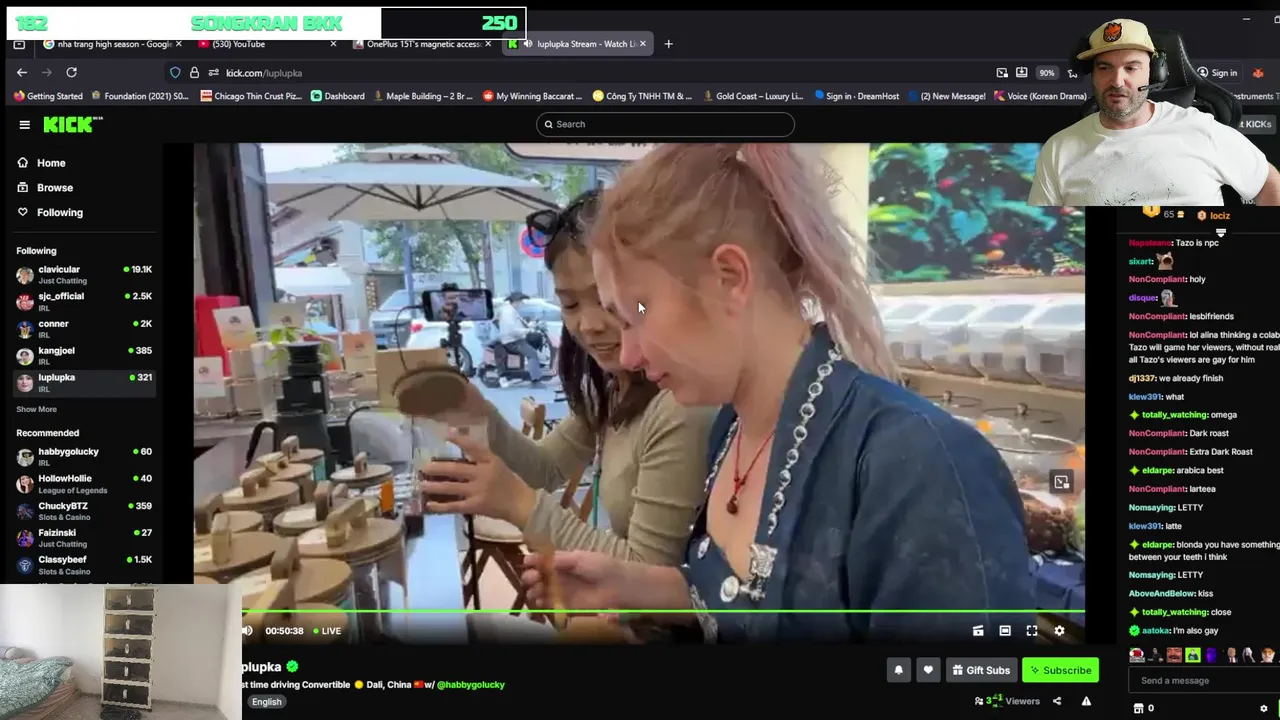The image size is (1280, 720).
Task: Open a new browser tab
Action: tap(668, 44)
